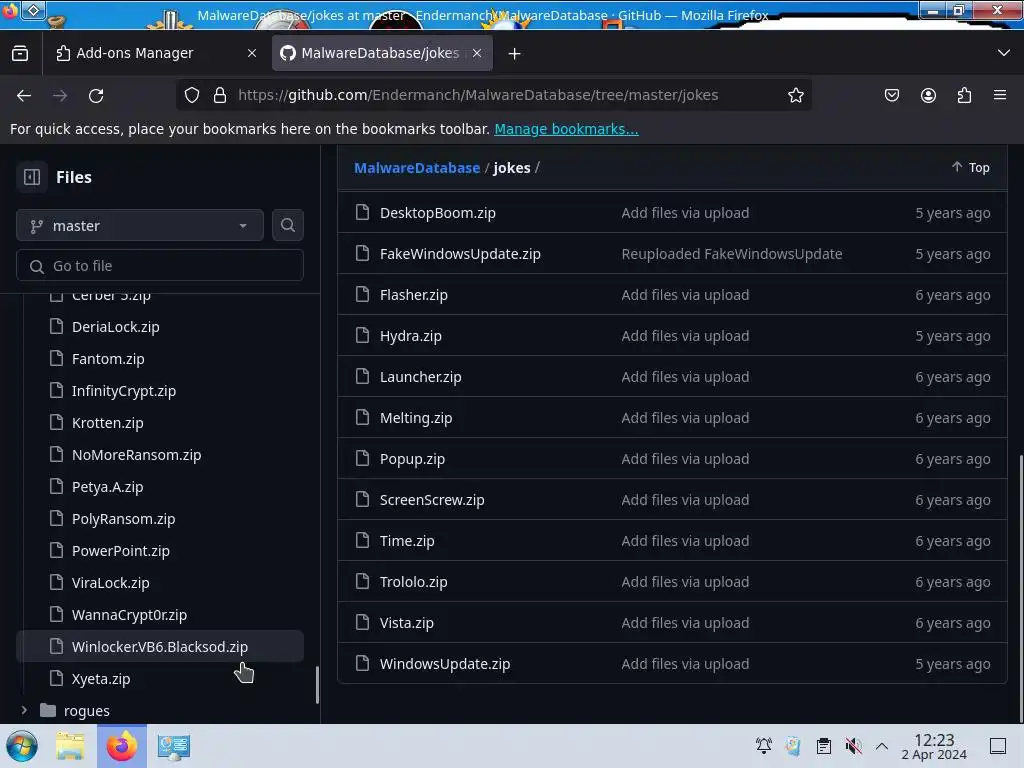Open the Firefox hamburger menu
This screenshot has width=1024, height=768.
click(x=1000, y=95)
